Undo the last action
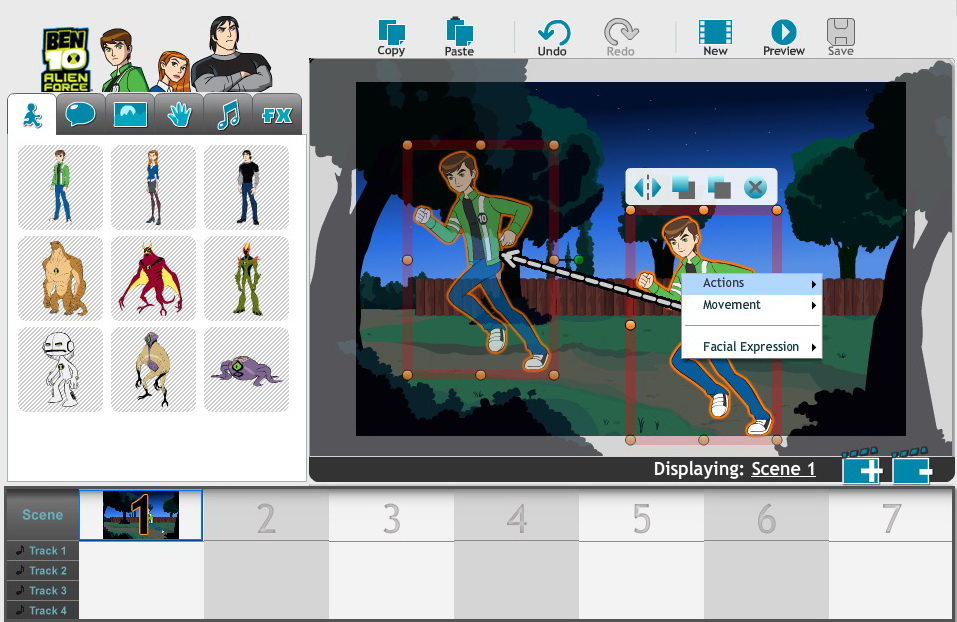Viewport: 957px width, 622px height. [x=552, y=37]
